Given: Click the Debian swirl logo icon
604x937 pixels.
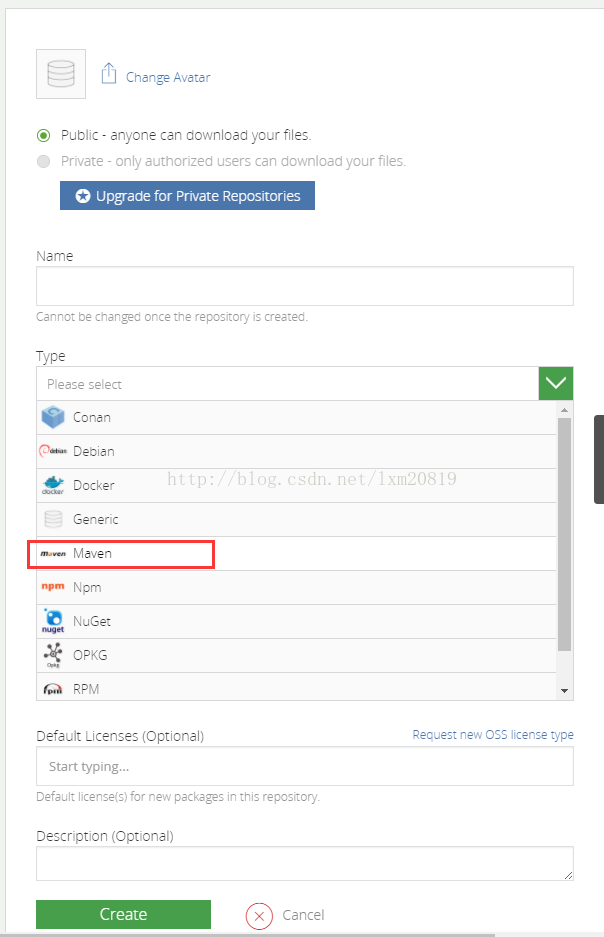Looking at the screenshot, I should click(53, 451).
